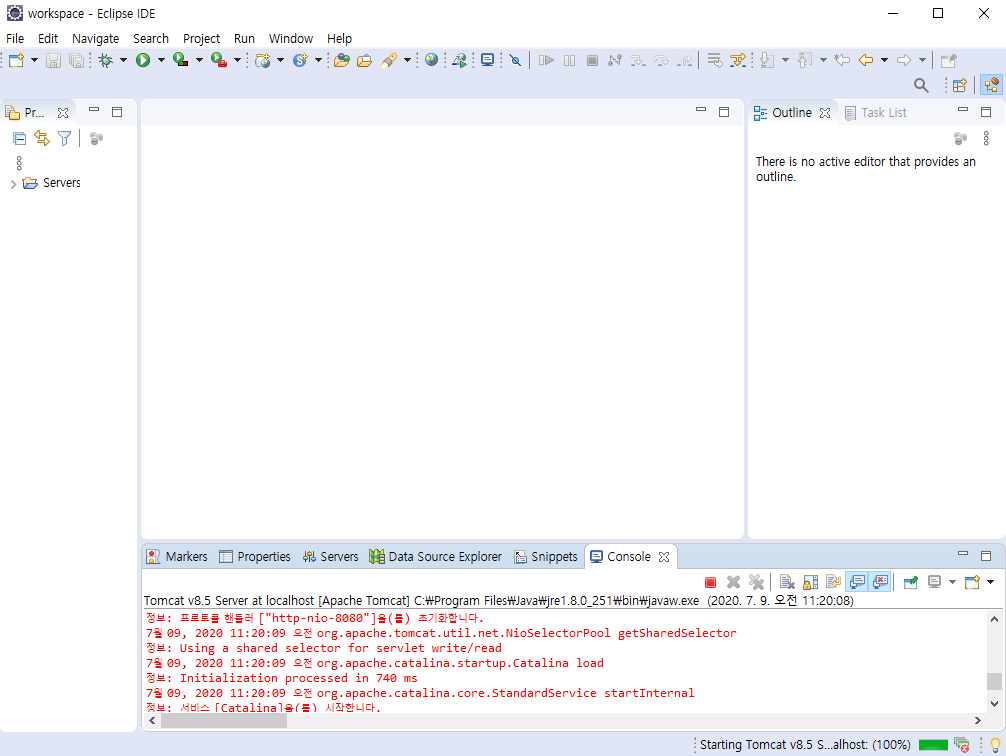Viewport: 1006px width, 756px height.
Task: Close the Console tab
Action: pyautogui.click(x=664, y=557)
